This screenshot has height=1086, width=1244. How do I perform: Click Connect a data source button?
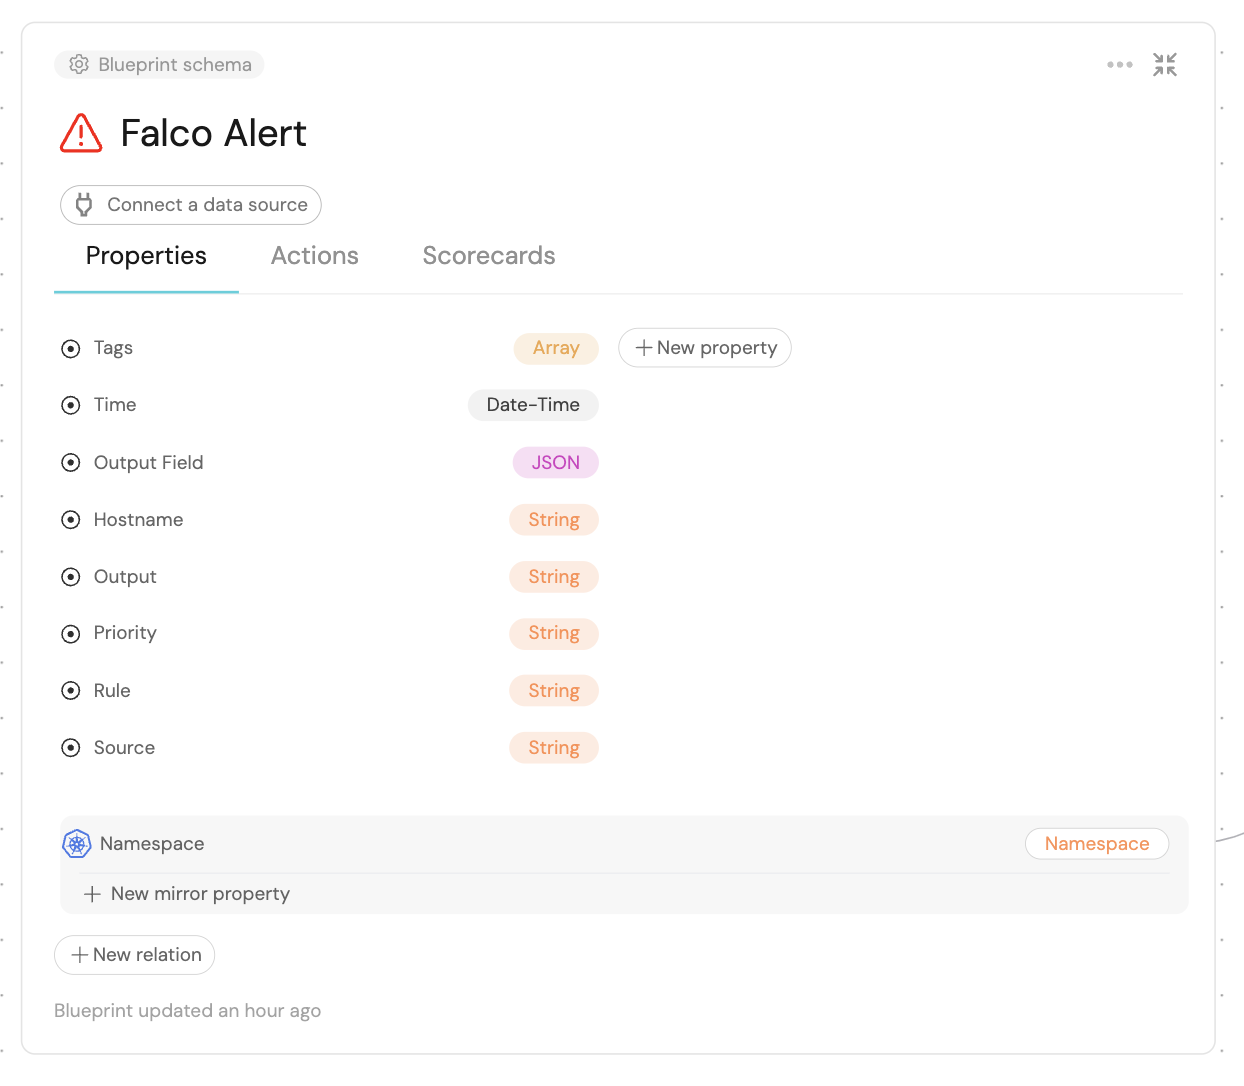[191, 205]
